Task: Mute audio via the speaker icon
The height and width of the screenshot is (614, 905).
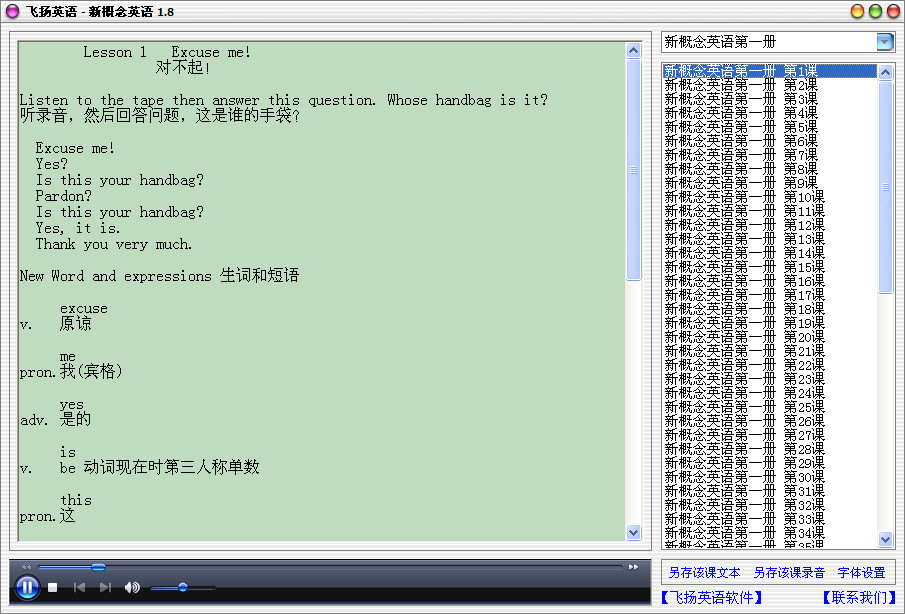Action: pos(131,588)
